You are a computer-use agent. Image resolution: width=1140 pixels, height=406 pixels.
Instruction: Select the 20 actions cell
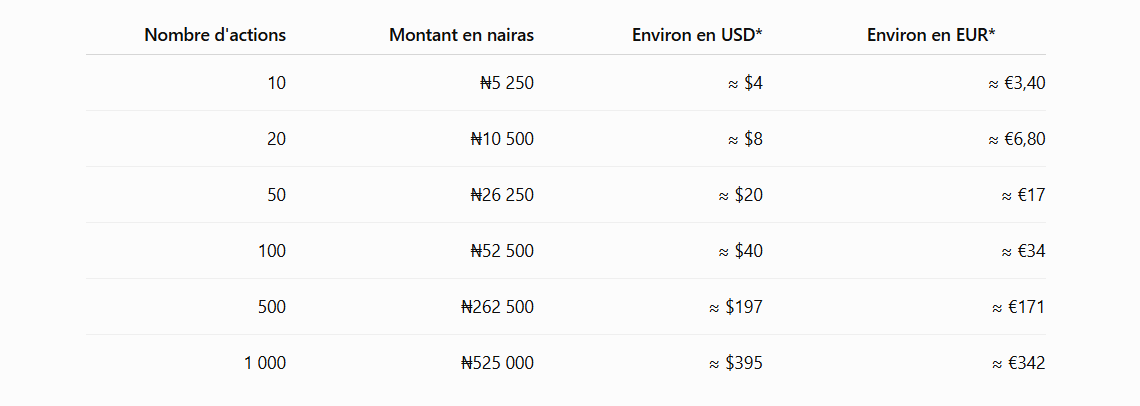pos(277,139)
